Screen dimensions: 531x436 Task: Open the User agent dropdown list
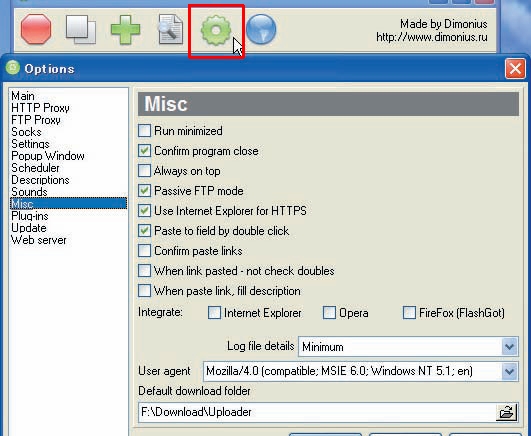509,372
